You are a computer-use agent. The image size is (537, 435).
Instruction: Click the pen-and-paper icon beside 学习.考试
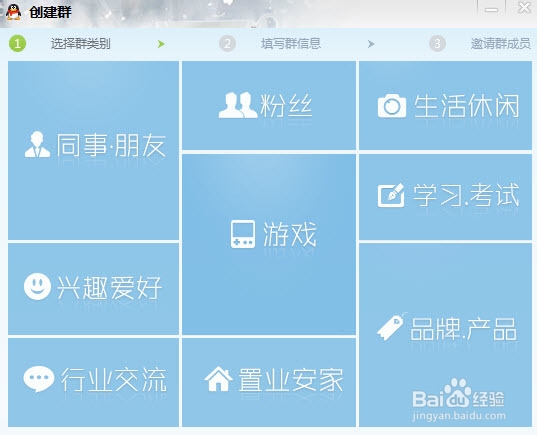click(x=391, y=195)
